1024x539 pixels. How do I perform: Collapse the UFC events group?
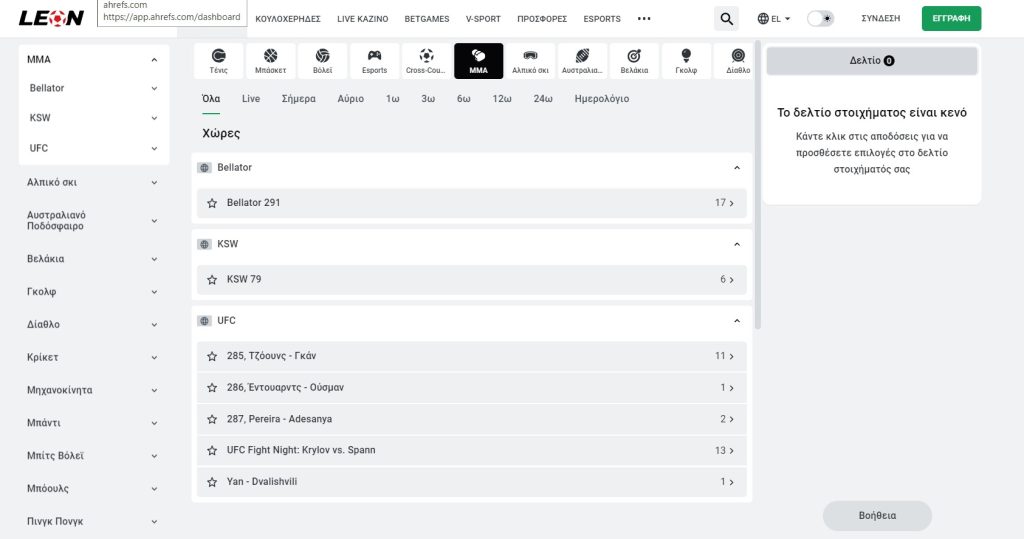click(737, 321)
